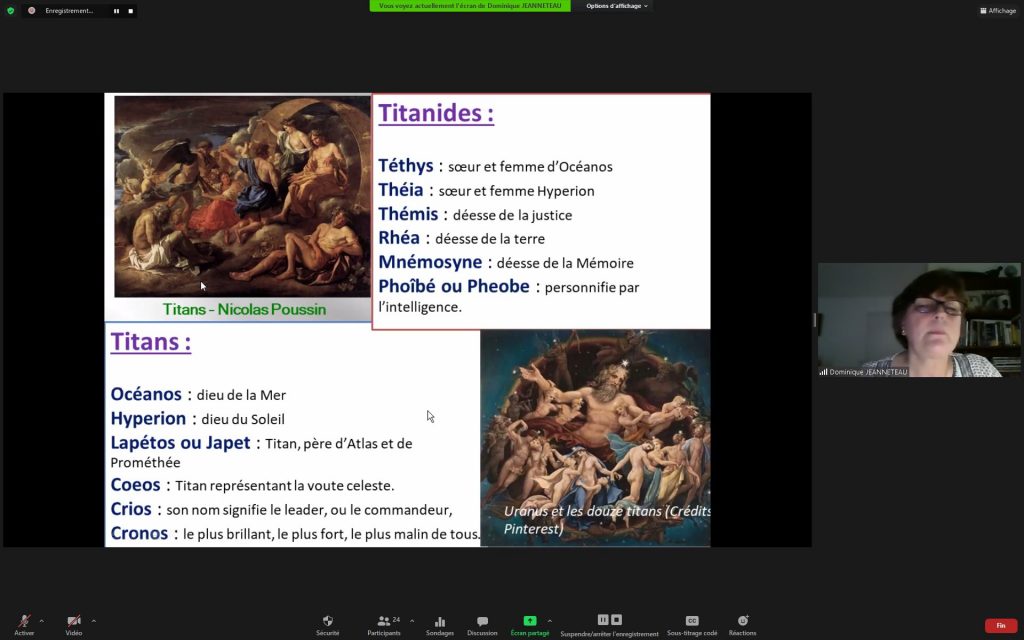The width and height of the screenshot is (1024, 640).
Task: Click the name Thémis on the slide
Action: tap(408, 214)
